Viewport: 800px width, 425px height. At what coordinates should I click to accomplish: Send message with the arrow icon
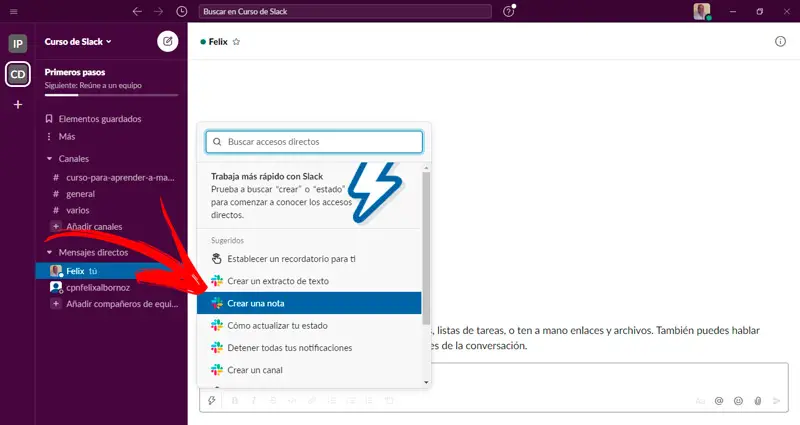click(777, 401)
